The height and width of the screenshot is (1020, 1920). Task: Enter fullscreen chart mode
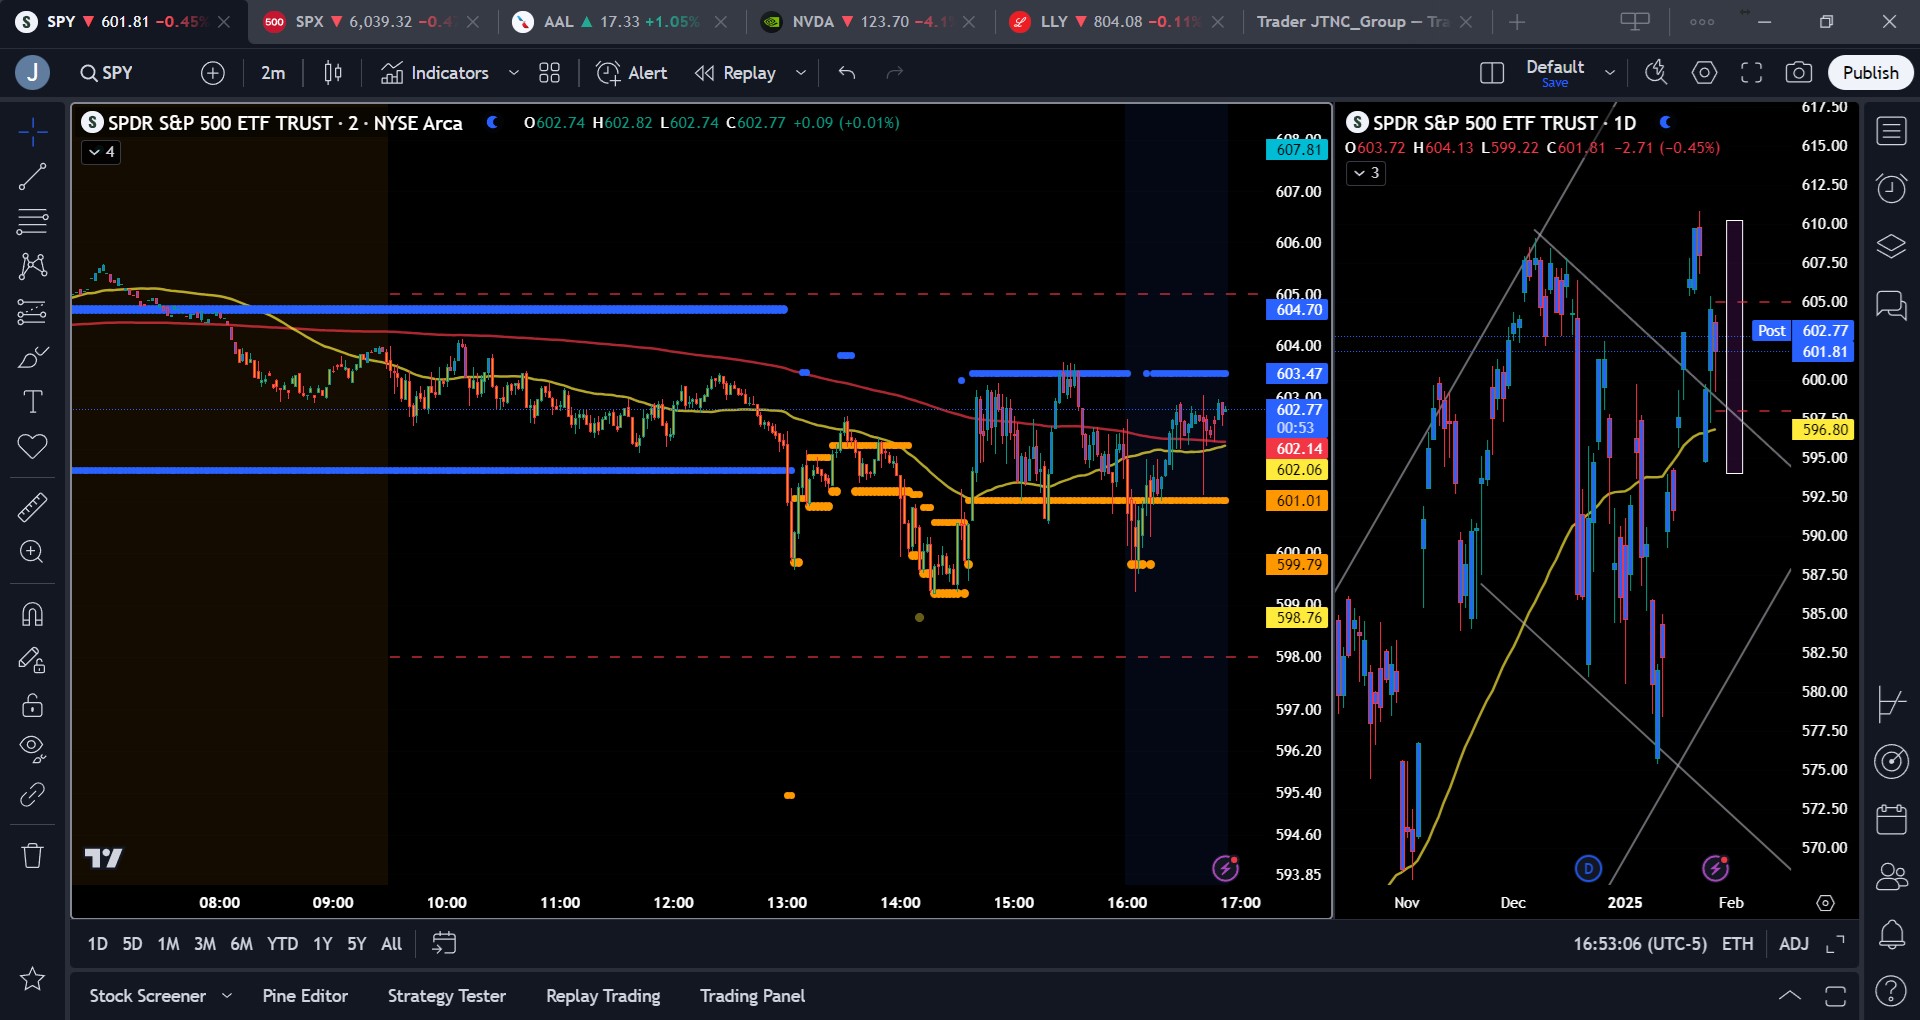(1751, 73)
